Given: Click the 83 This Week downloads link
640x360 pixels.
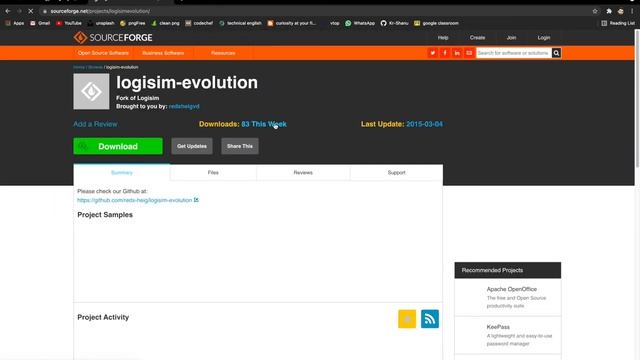Looking at the screenshot, I should [x=264, y=124].
